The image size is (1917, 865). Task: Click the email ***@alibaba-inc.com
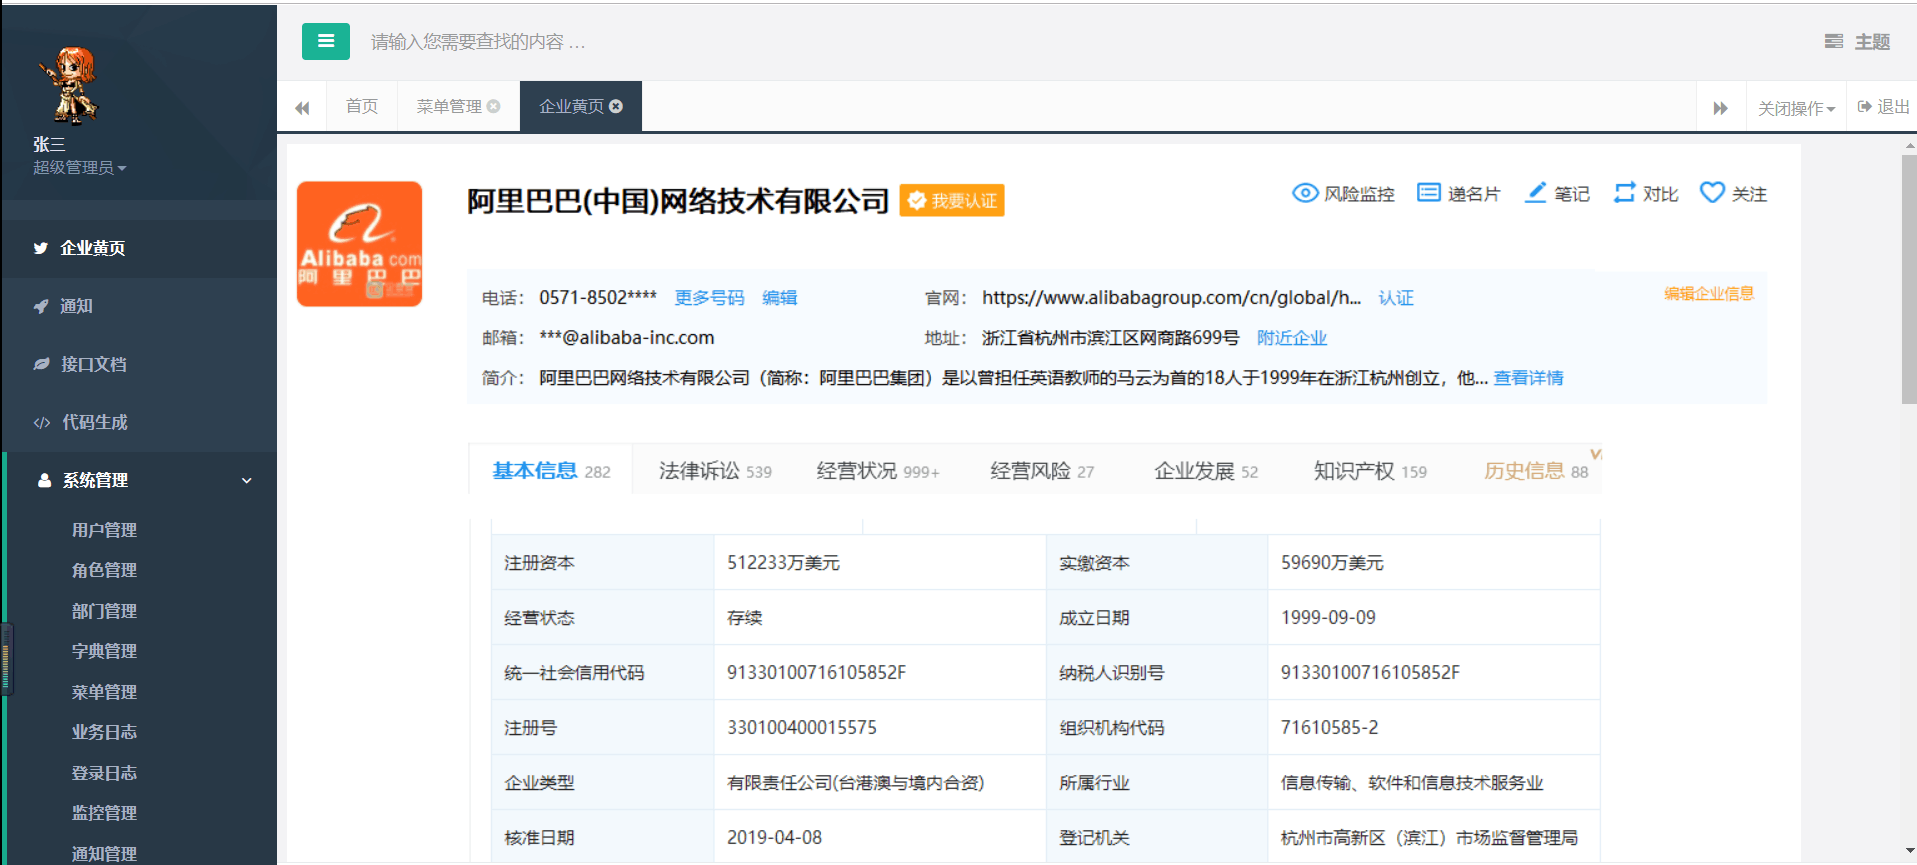(x=627, y=338)
